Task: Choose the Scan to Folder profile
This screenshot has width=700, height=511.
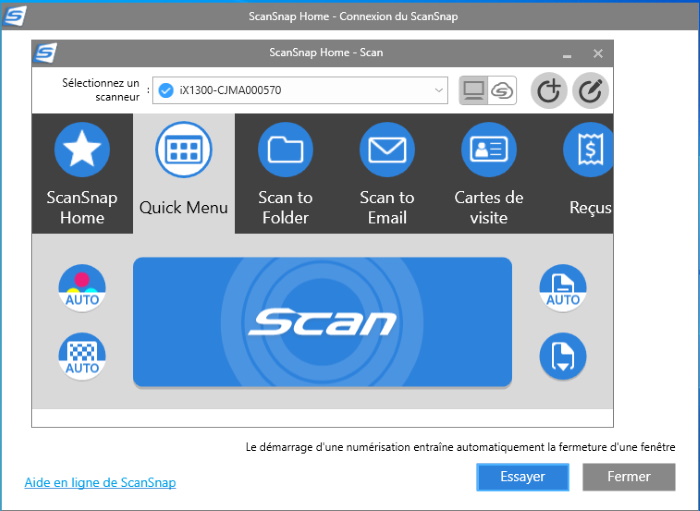Action: point(285,173)
